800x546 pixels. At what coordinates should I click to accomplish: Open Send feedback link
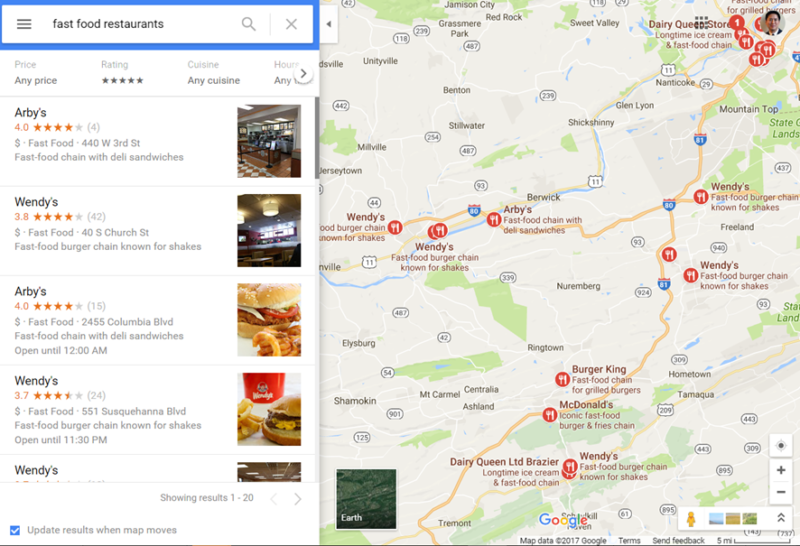click(x=678, y=540)
